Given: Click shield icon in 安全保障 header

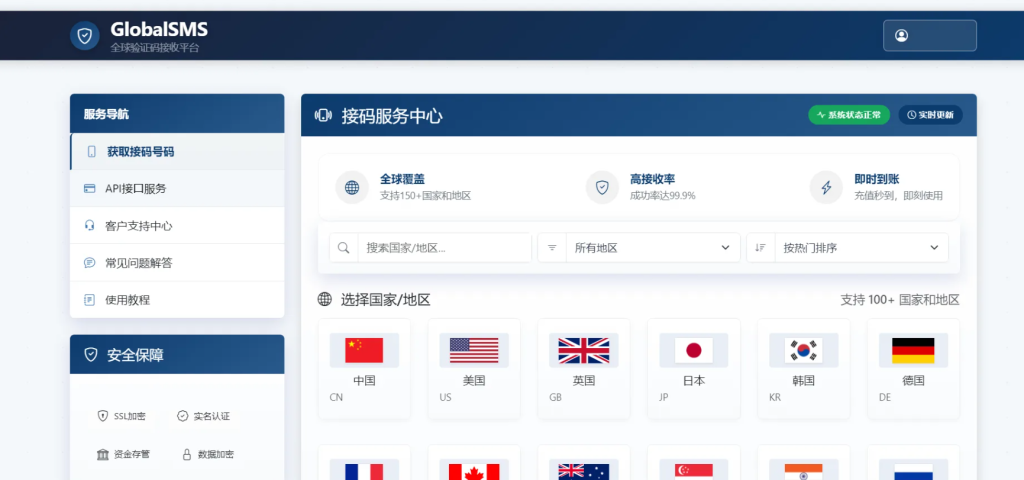Looking at the screenshot, I should (x=91, y=355).
